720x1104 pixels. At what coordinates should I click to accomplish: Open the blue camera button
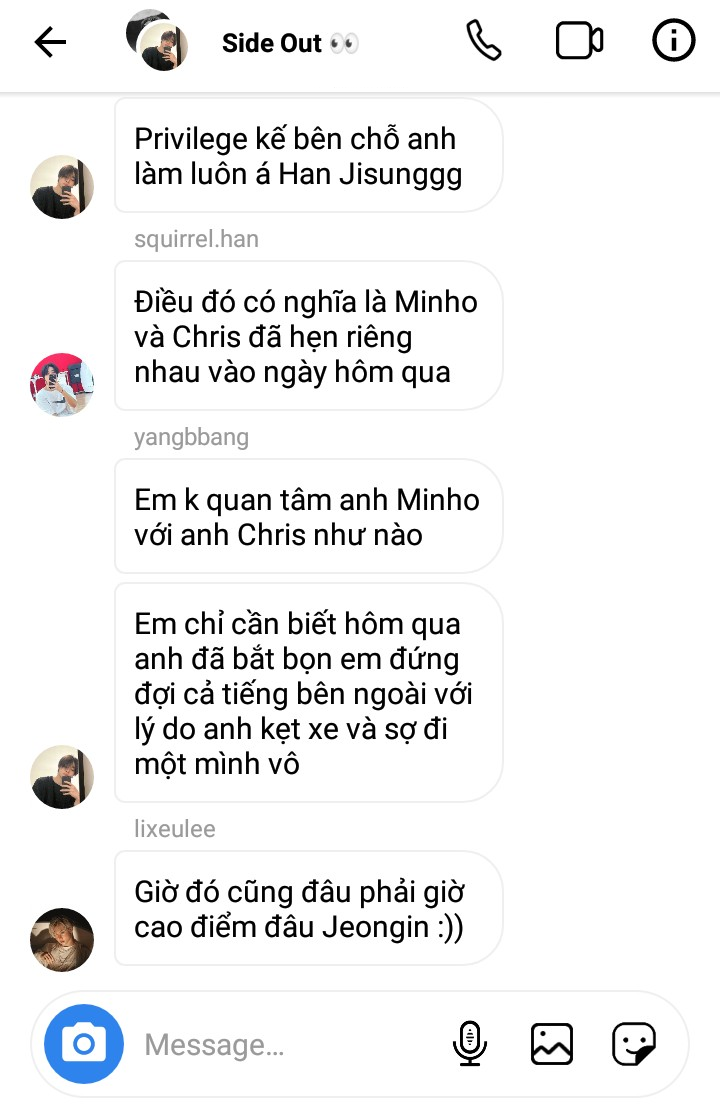84,1043
